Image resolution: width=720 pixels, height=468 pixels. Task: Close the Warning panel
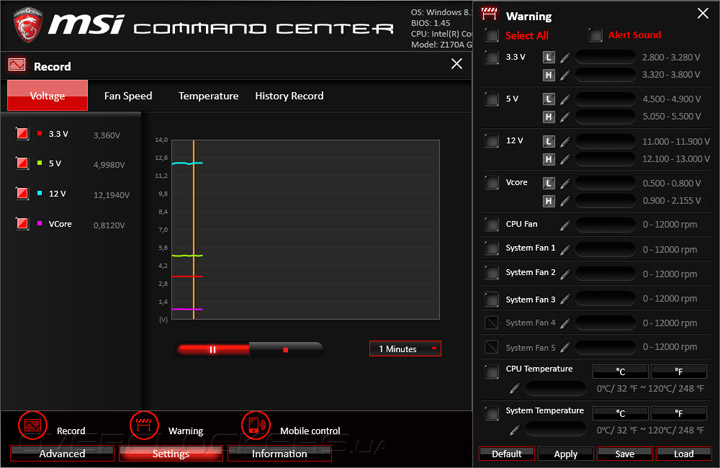point(703,13)
